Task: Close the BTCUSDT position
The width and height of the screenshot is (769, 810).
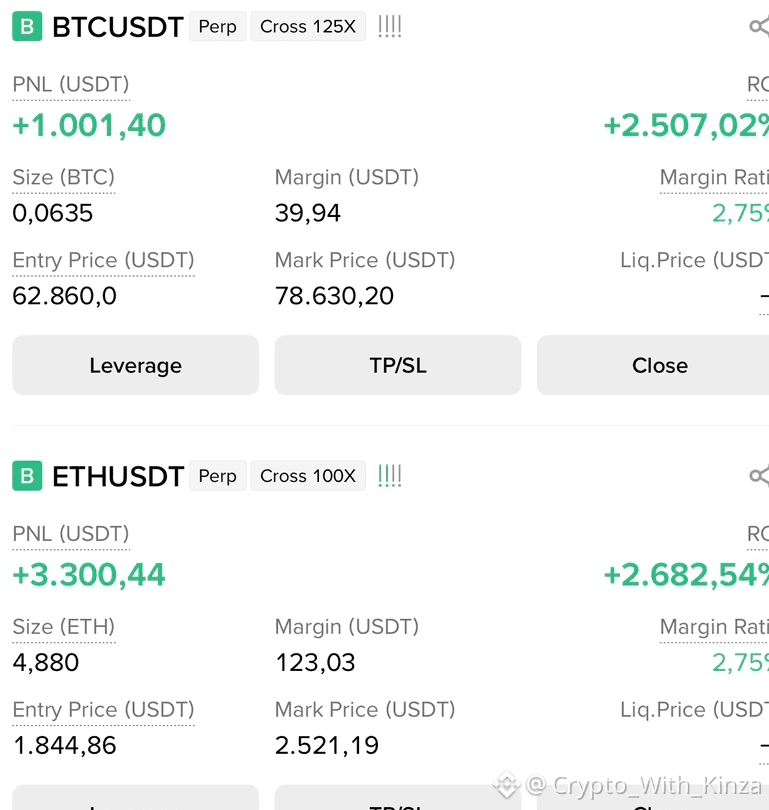Action: 653,365
